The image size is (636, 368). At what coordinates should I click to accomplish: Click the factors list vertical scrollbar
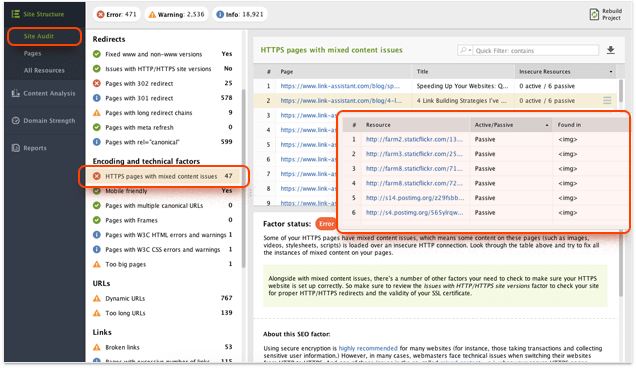point(243,179)
